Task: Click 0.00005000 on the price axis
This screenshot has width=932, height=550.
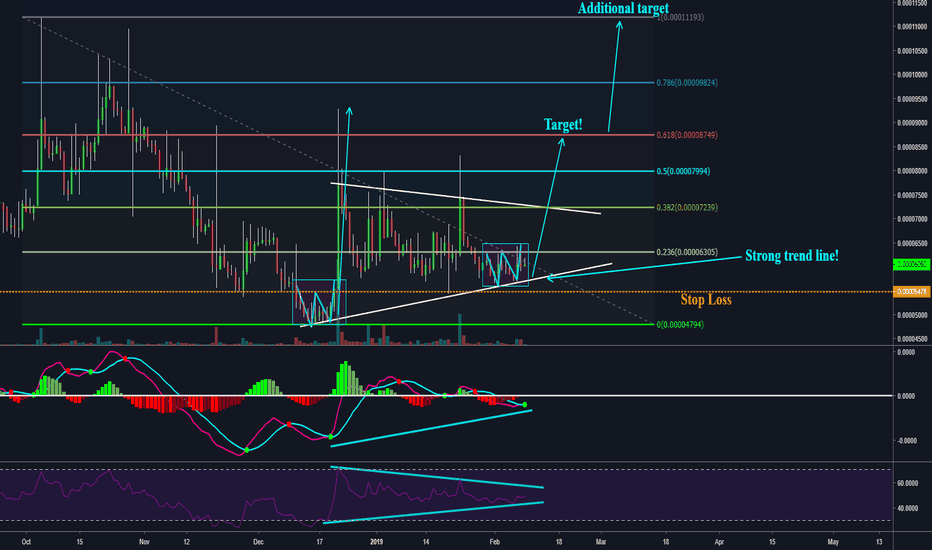Action: (x=912, y=315)
